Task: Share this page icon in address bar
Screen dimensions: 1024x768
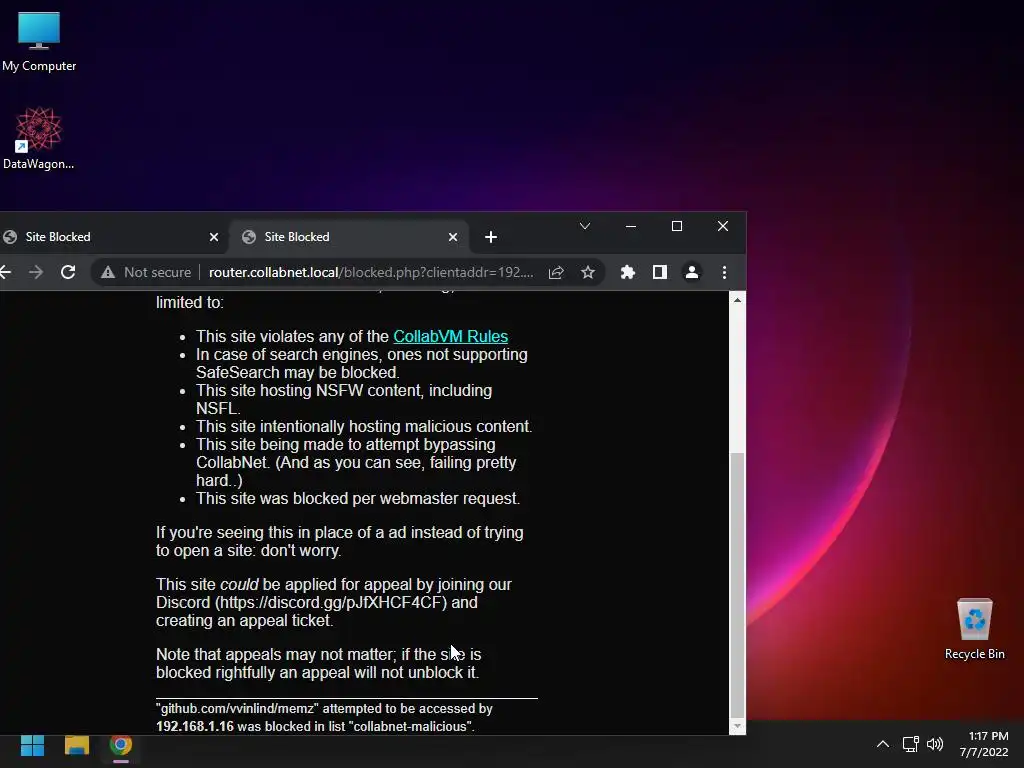Action: [x=556, y=272]
